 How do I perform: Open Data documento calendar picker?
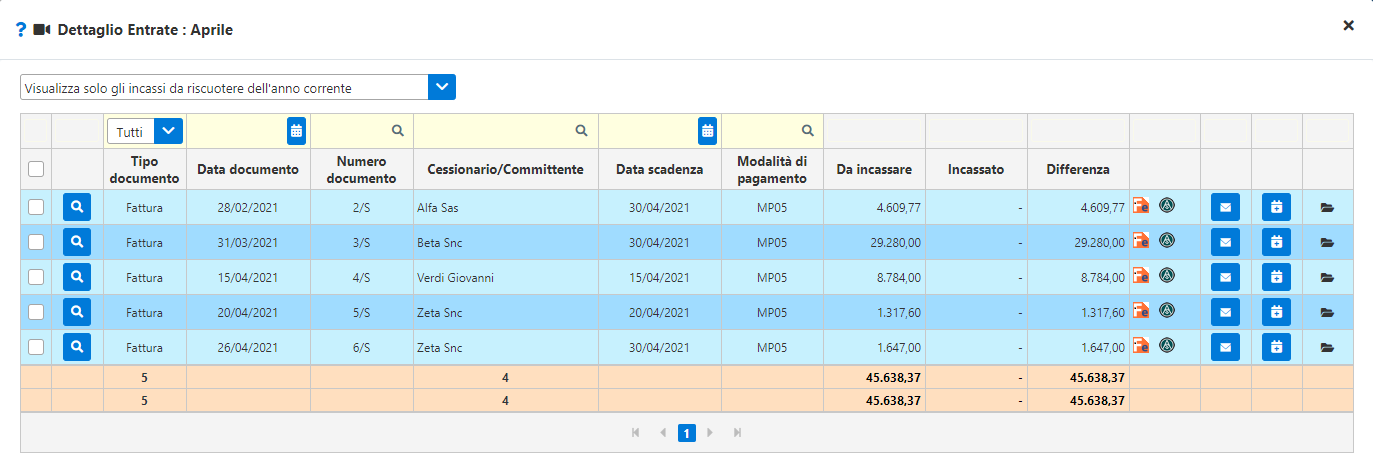[296, 130]
